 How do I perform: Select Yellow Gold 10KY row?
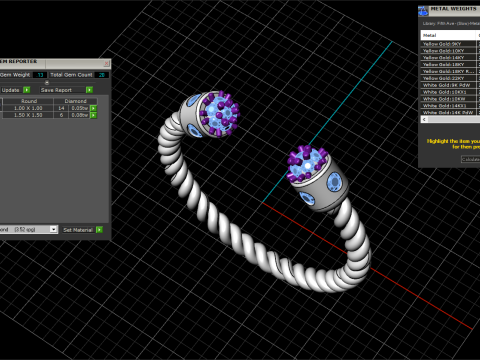click(x=449, y=51)
